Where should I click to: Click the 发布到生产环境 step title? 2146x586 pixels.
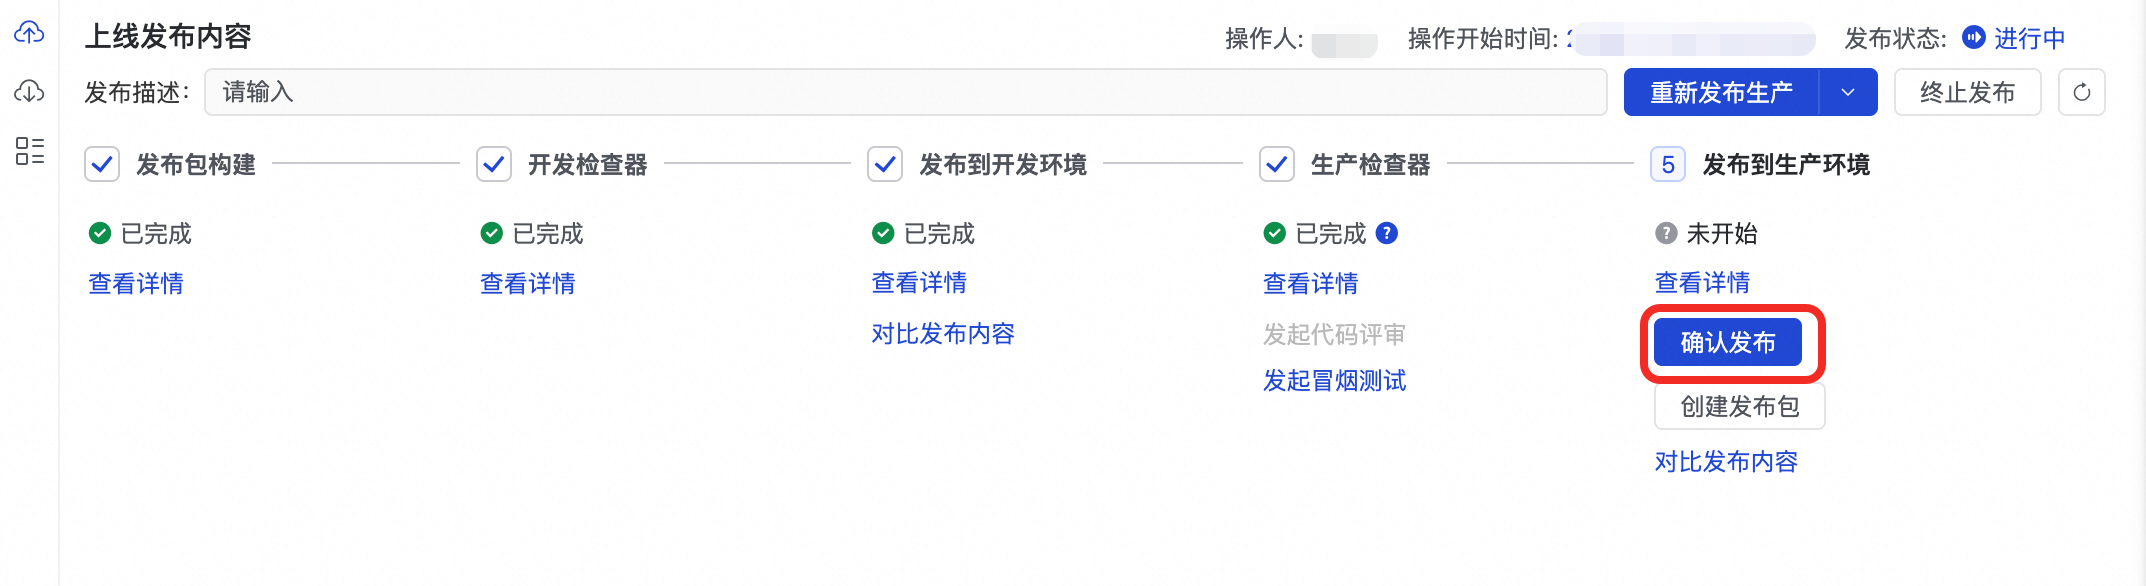(1786, 164)
